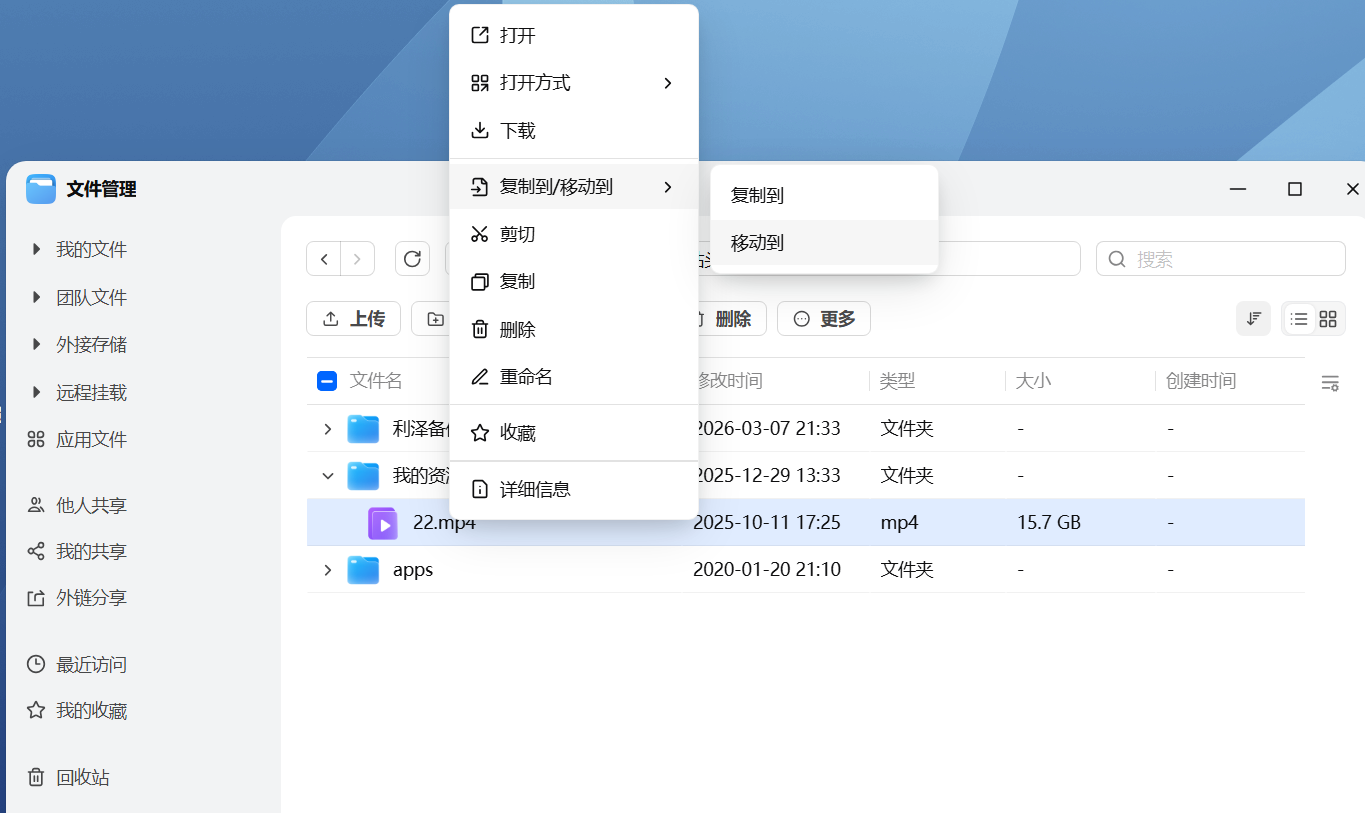Screen dimensions: 1365x813
Task: Click the 利泽备 folder icon
Action: point(363,429)
